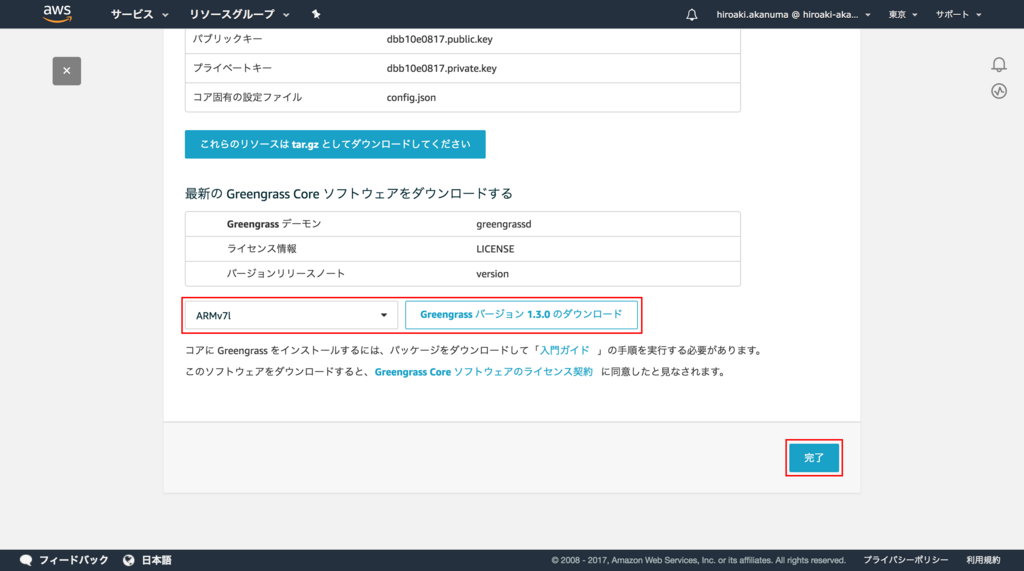Image resolution: width=1024 pixels, height=571 pixels.
Task: Open the サービス menu
Action: point(139,14)
